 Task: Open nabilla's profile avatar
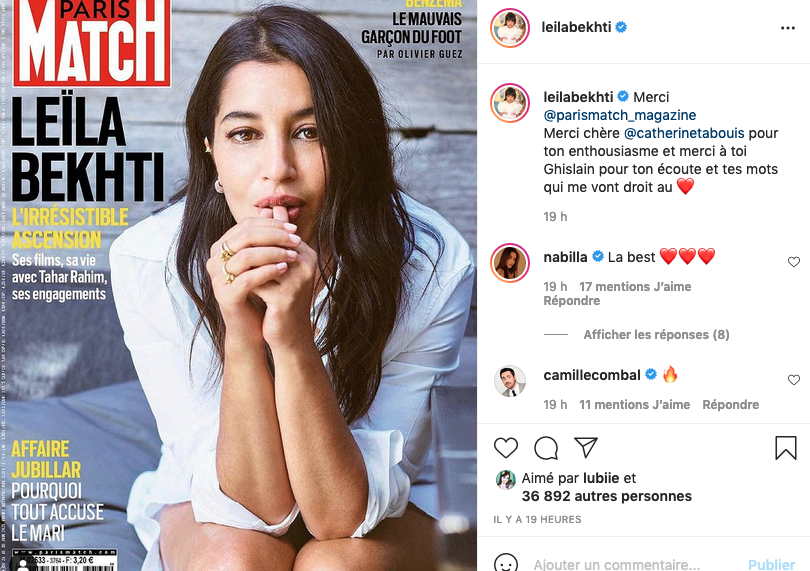510,263
